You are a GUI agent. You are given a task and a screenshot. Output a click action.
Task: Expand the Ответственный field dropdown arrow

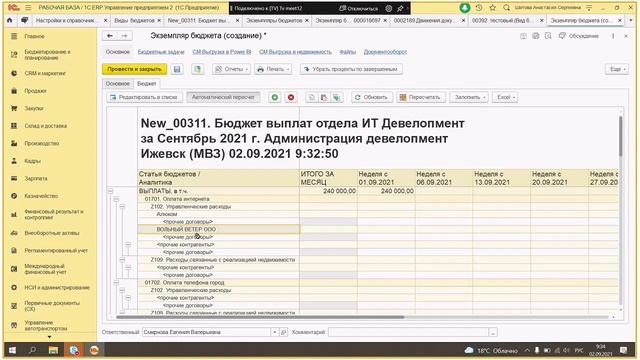pyautogui.click(x=275, y=332)
